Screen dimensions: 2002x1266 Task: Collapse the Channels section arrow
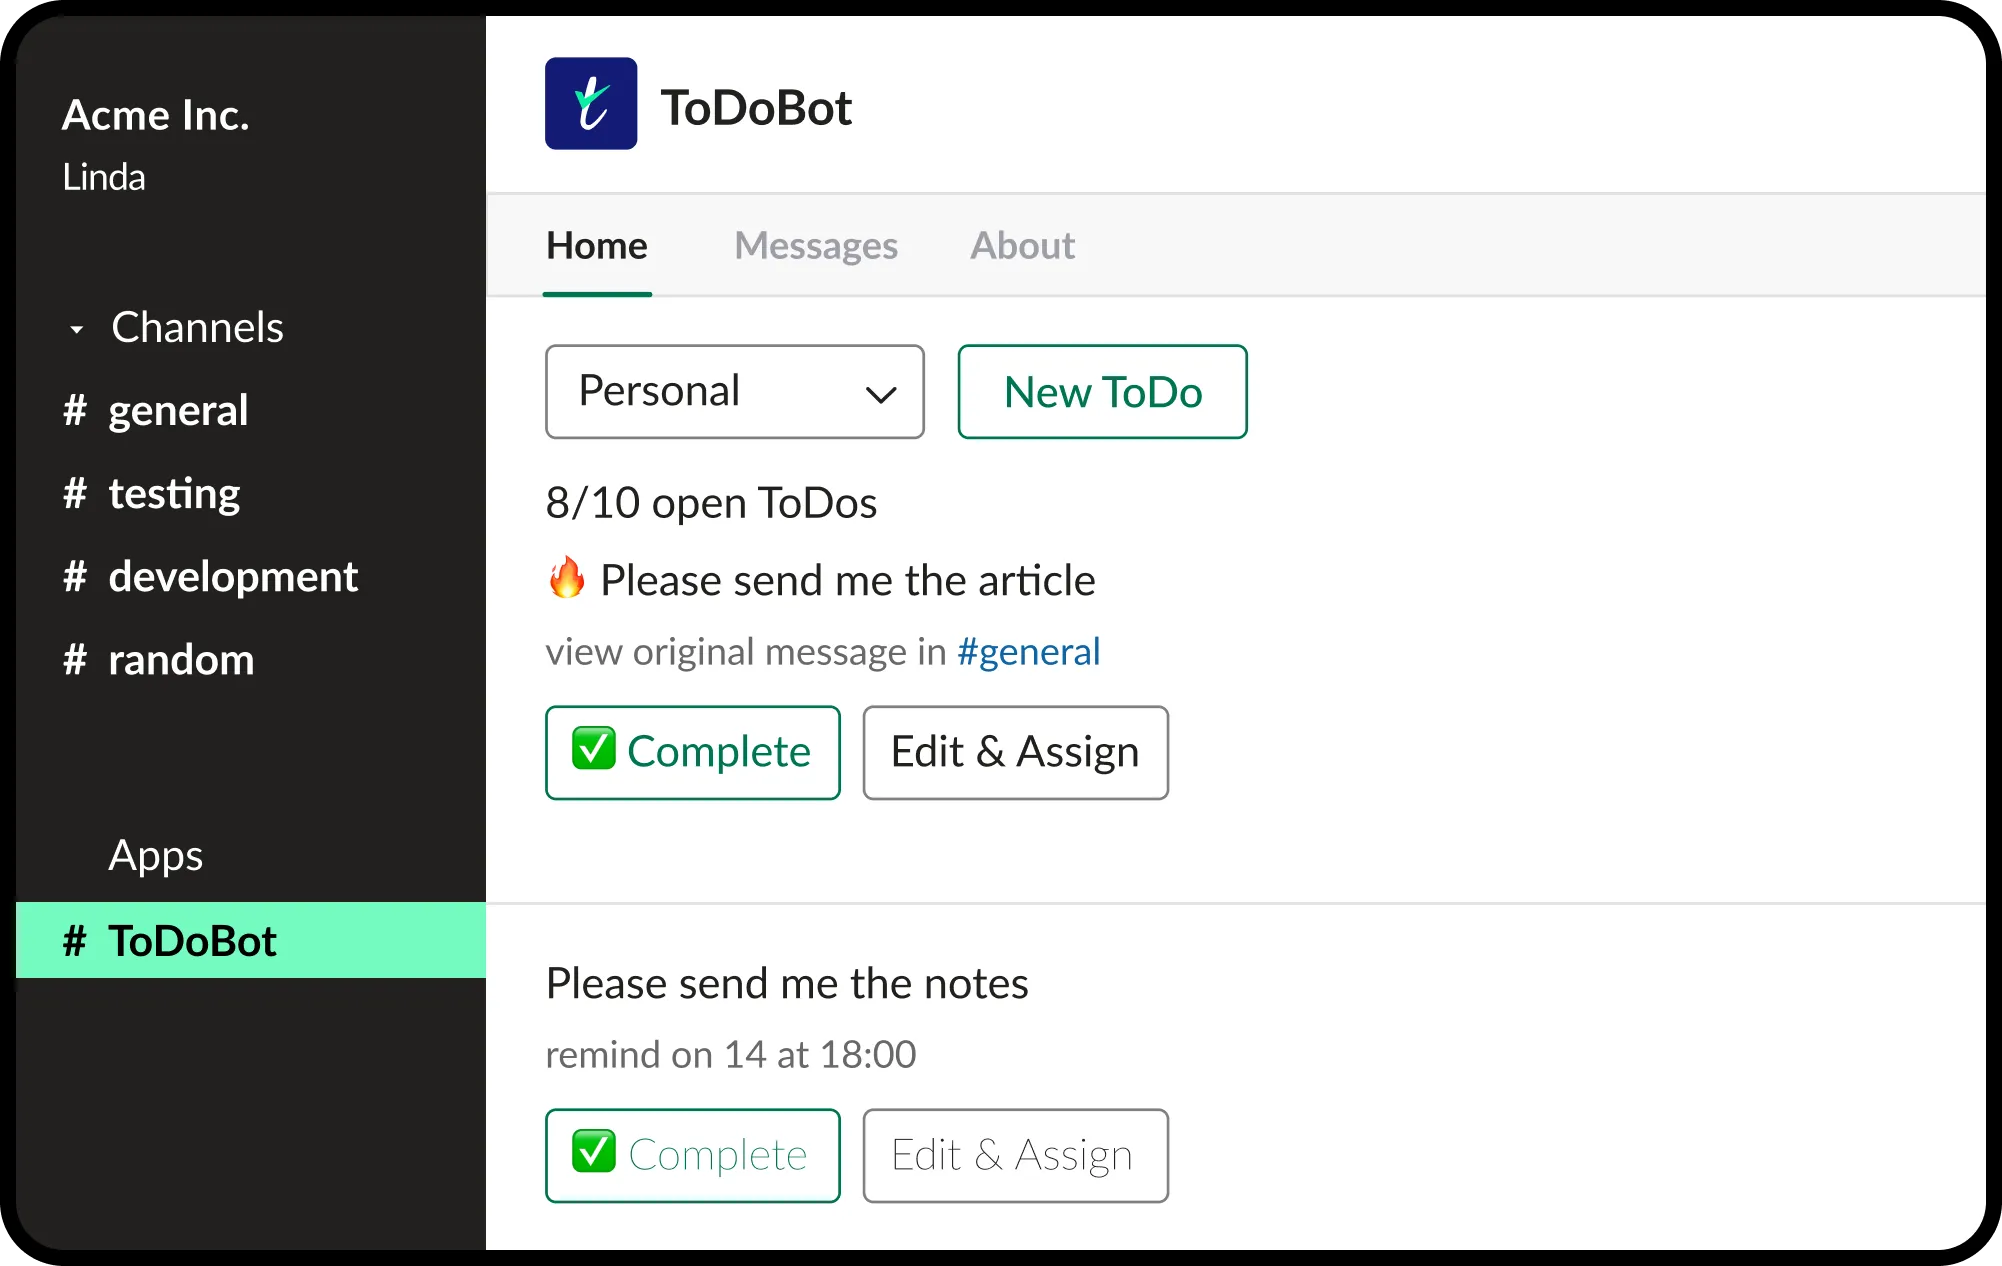click(77, 329)
